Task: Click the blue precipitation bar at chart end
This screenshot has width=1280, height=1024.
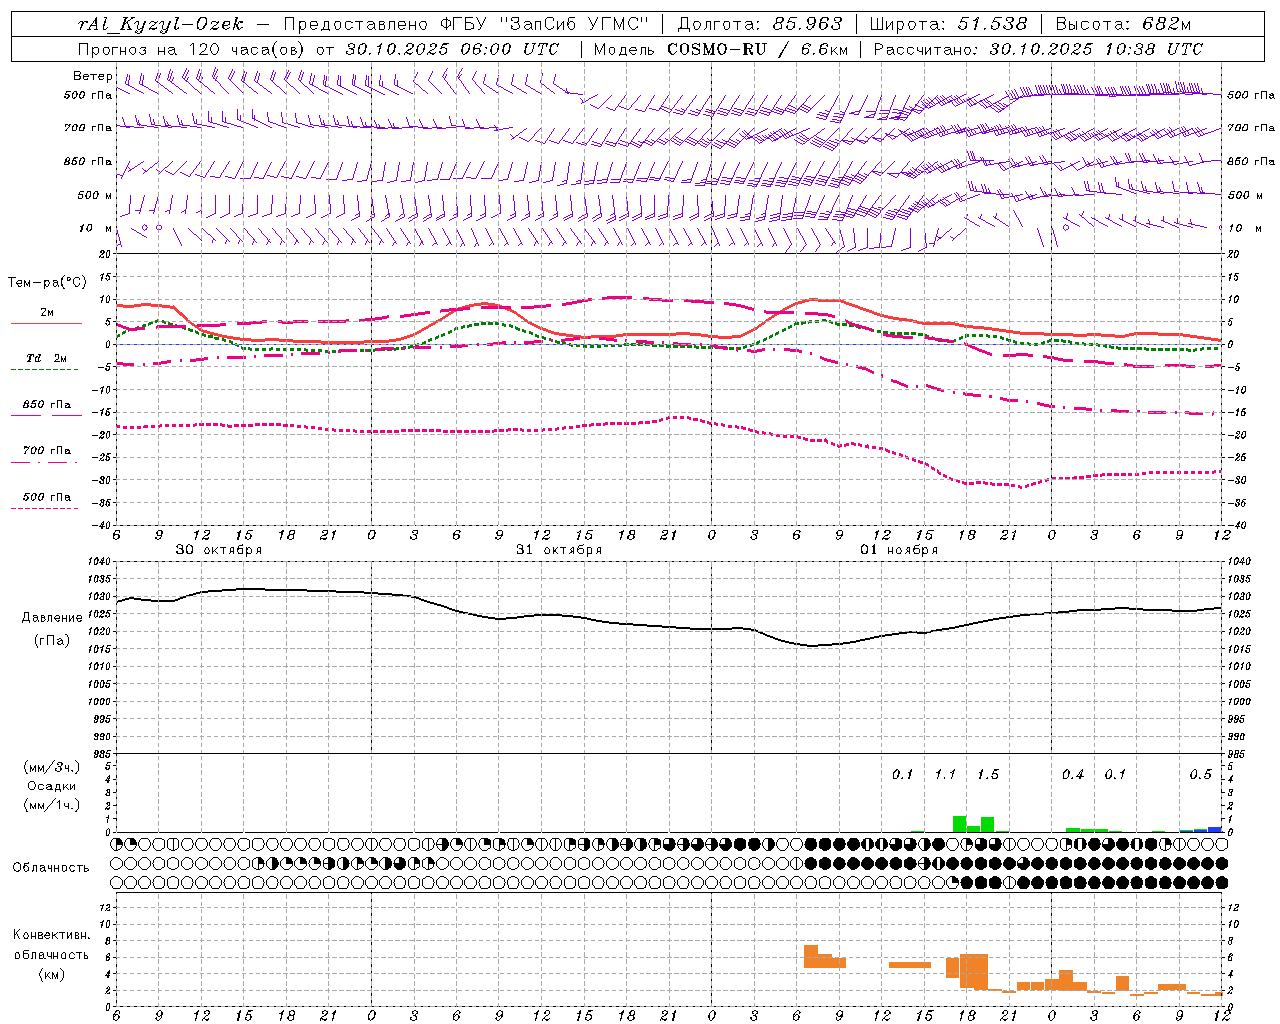Action: pos(1215,829)
